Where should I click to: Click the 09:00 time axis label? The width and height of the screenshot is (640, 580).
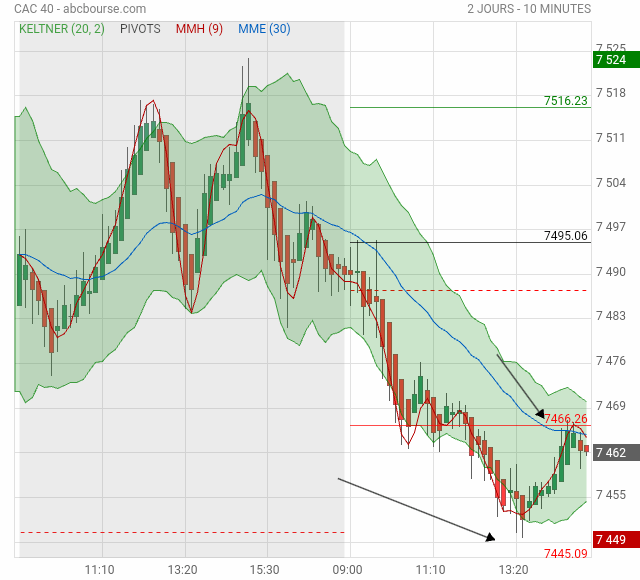347,569
